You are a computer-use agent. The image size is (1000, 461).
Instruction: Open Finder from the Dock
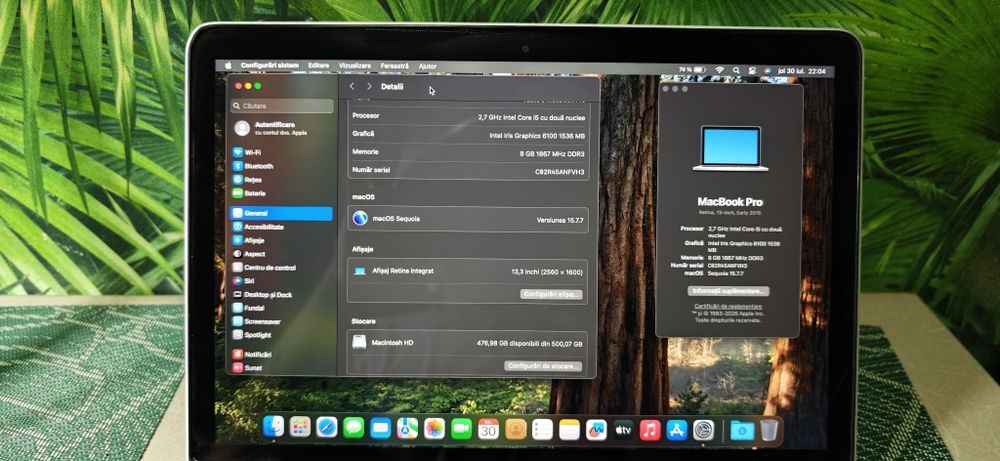click(x=273, y=427)
